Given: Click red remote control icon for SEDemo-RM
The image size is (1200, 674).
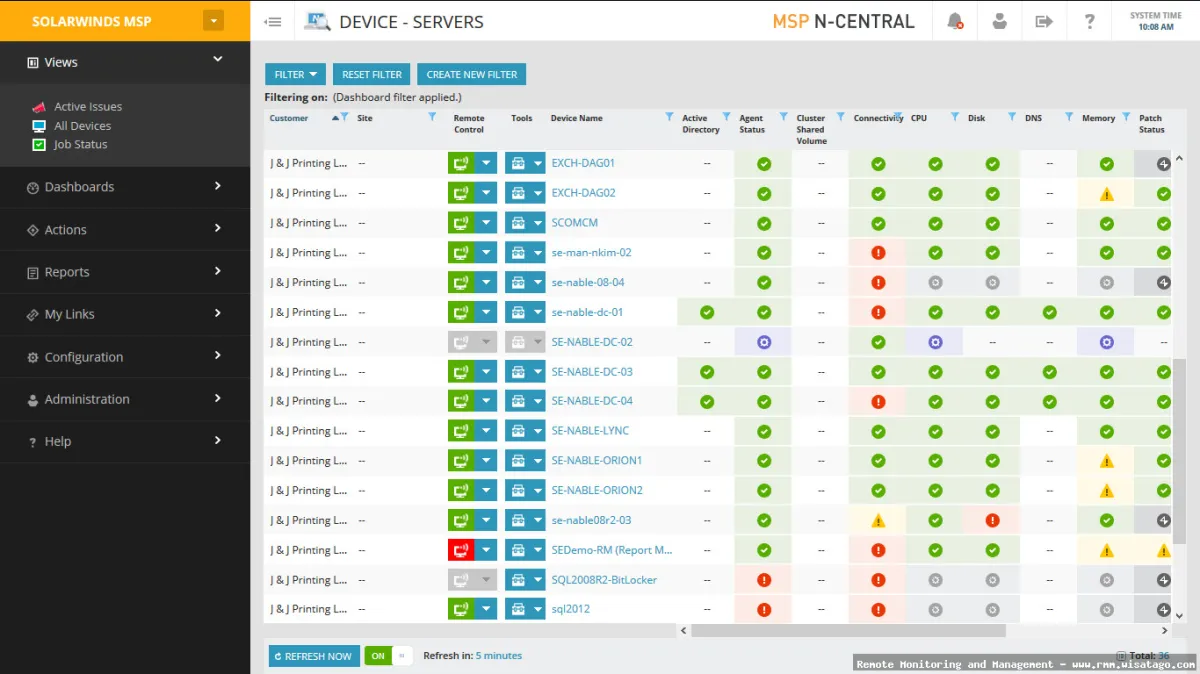Looking at the screenshot, I should coord(462,550).
